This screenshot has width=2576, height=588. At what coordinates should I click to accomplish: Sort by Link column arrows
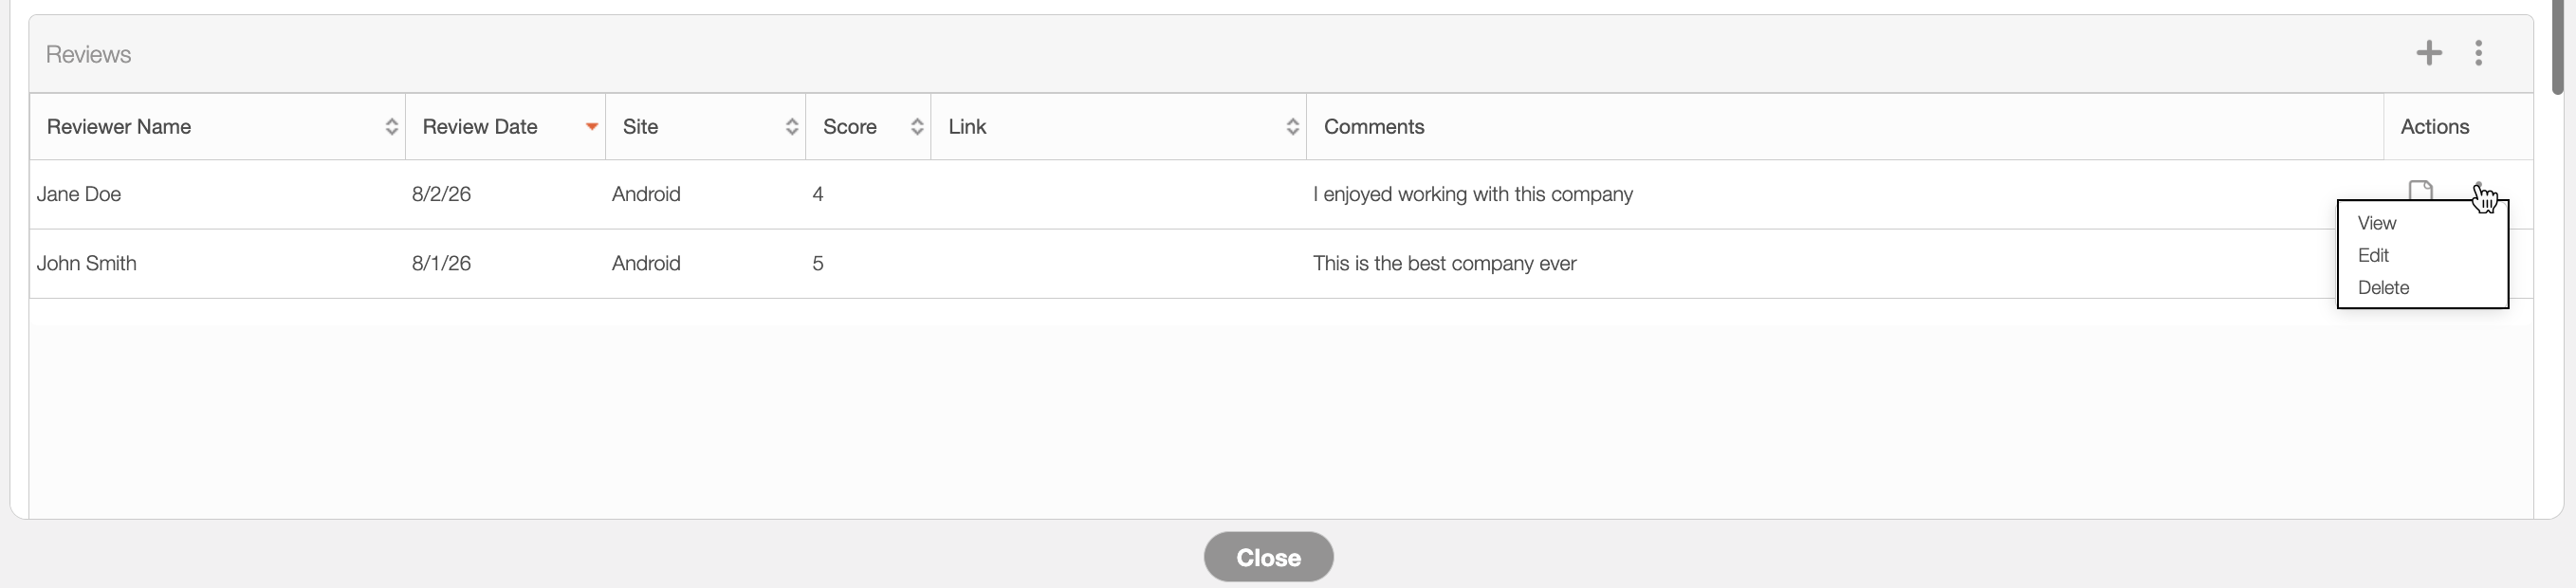click(1292, 127)
